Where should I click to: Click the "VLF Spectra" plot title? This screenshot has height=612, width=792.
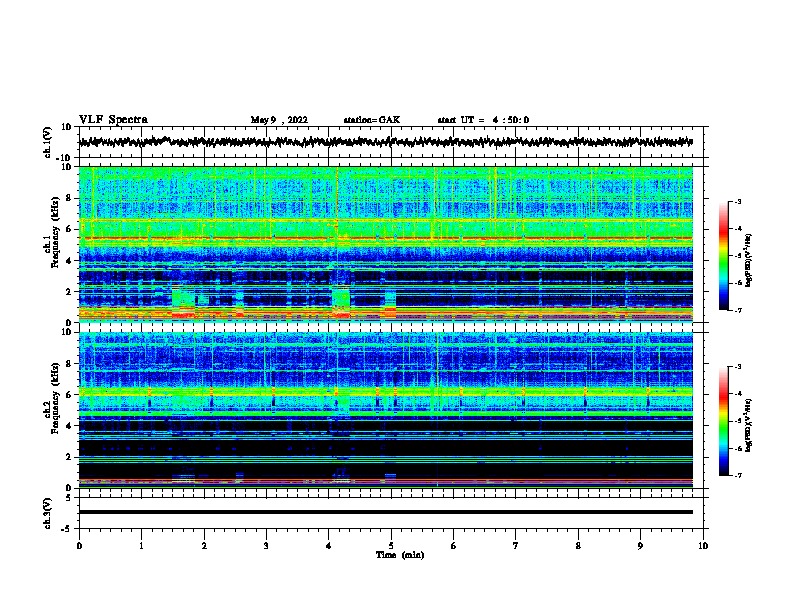point(113,120)
